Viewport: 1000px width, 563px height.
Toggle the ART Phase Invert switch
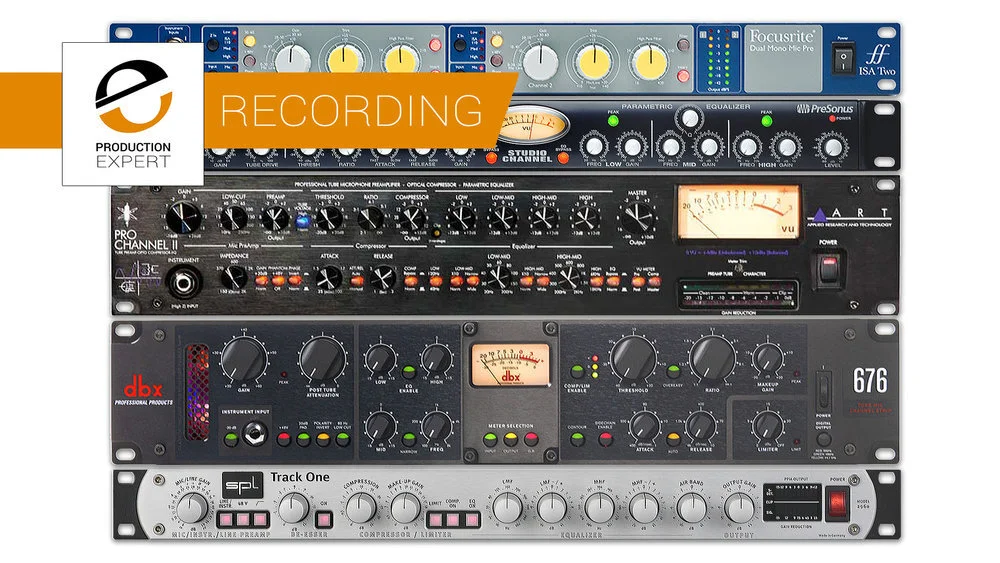tap(294, 281)
